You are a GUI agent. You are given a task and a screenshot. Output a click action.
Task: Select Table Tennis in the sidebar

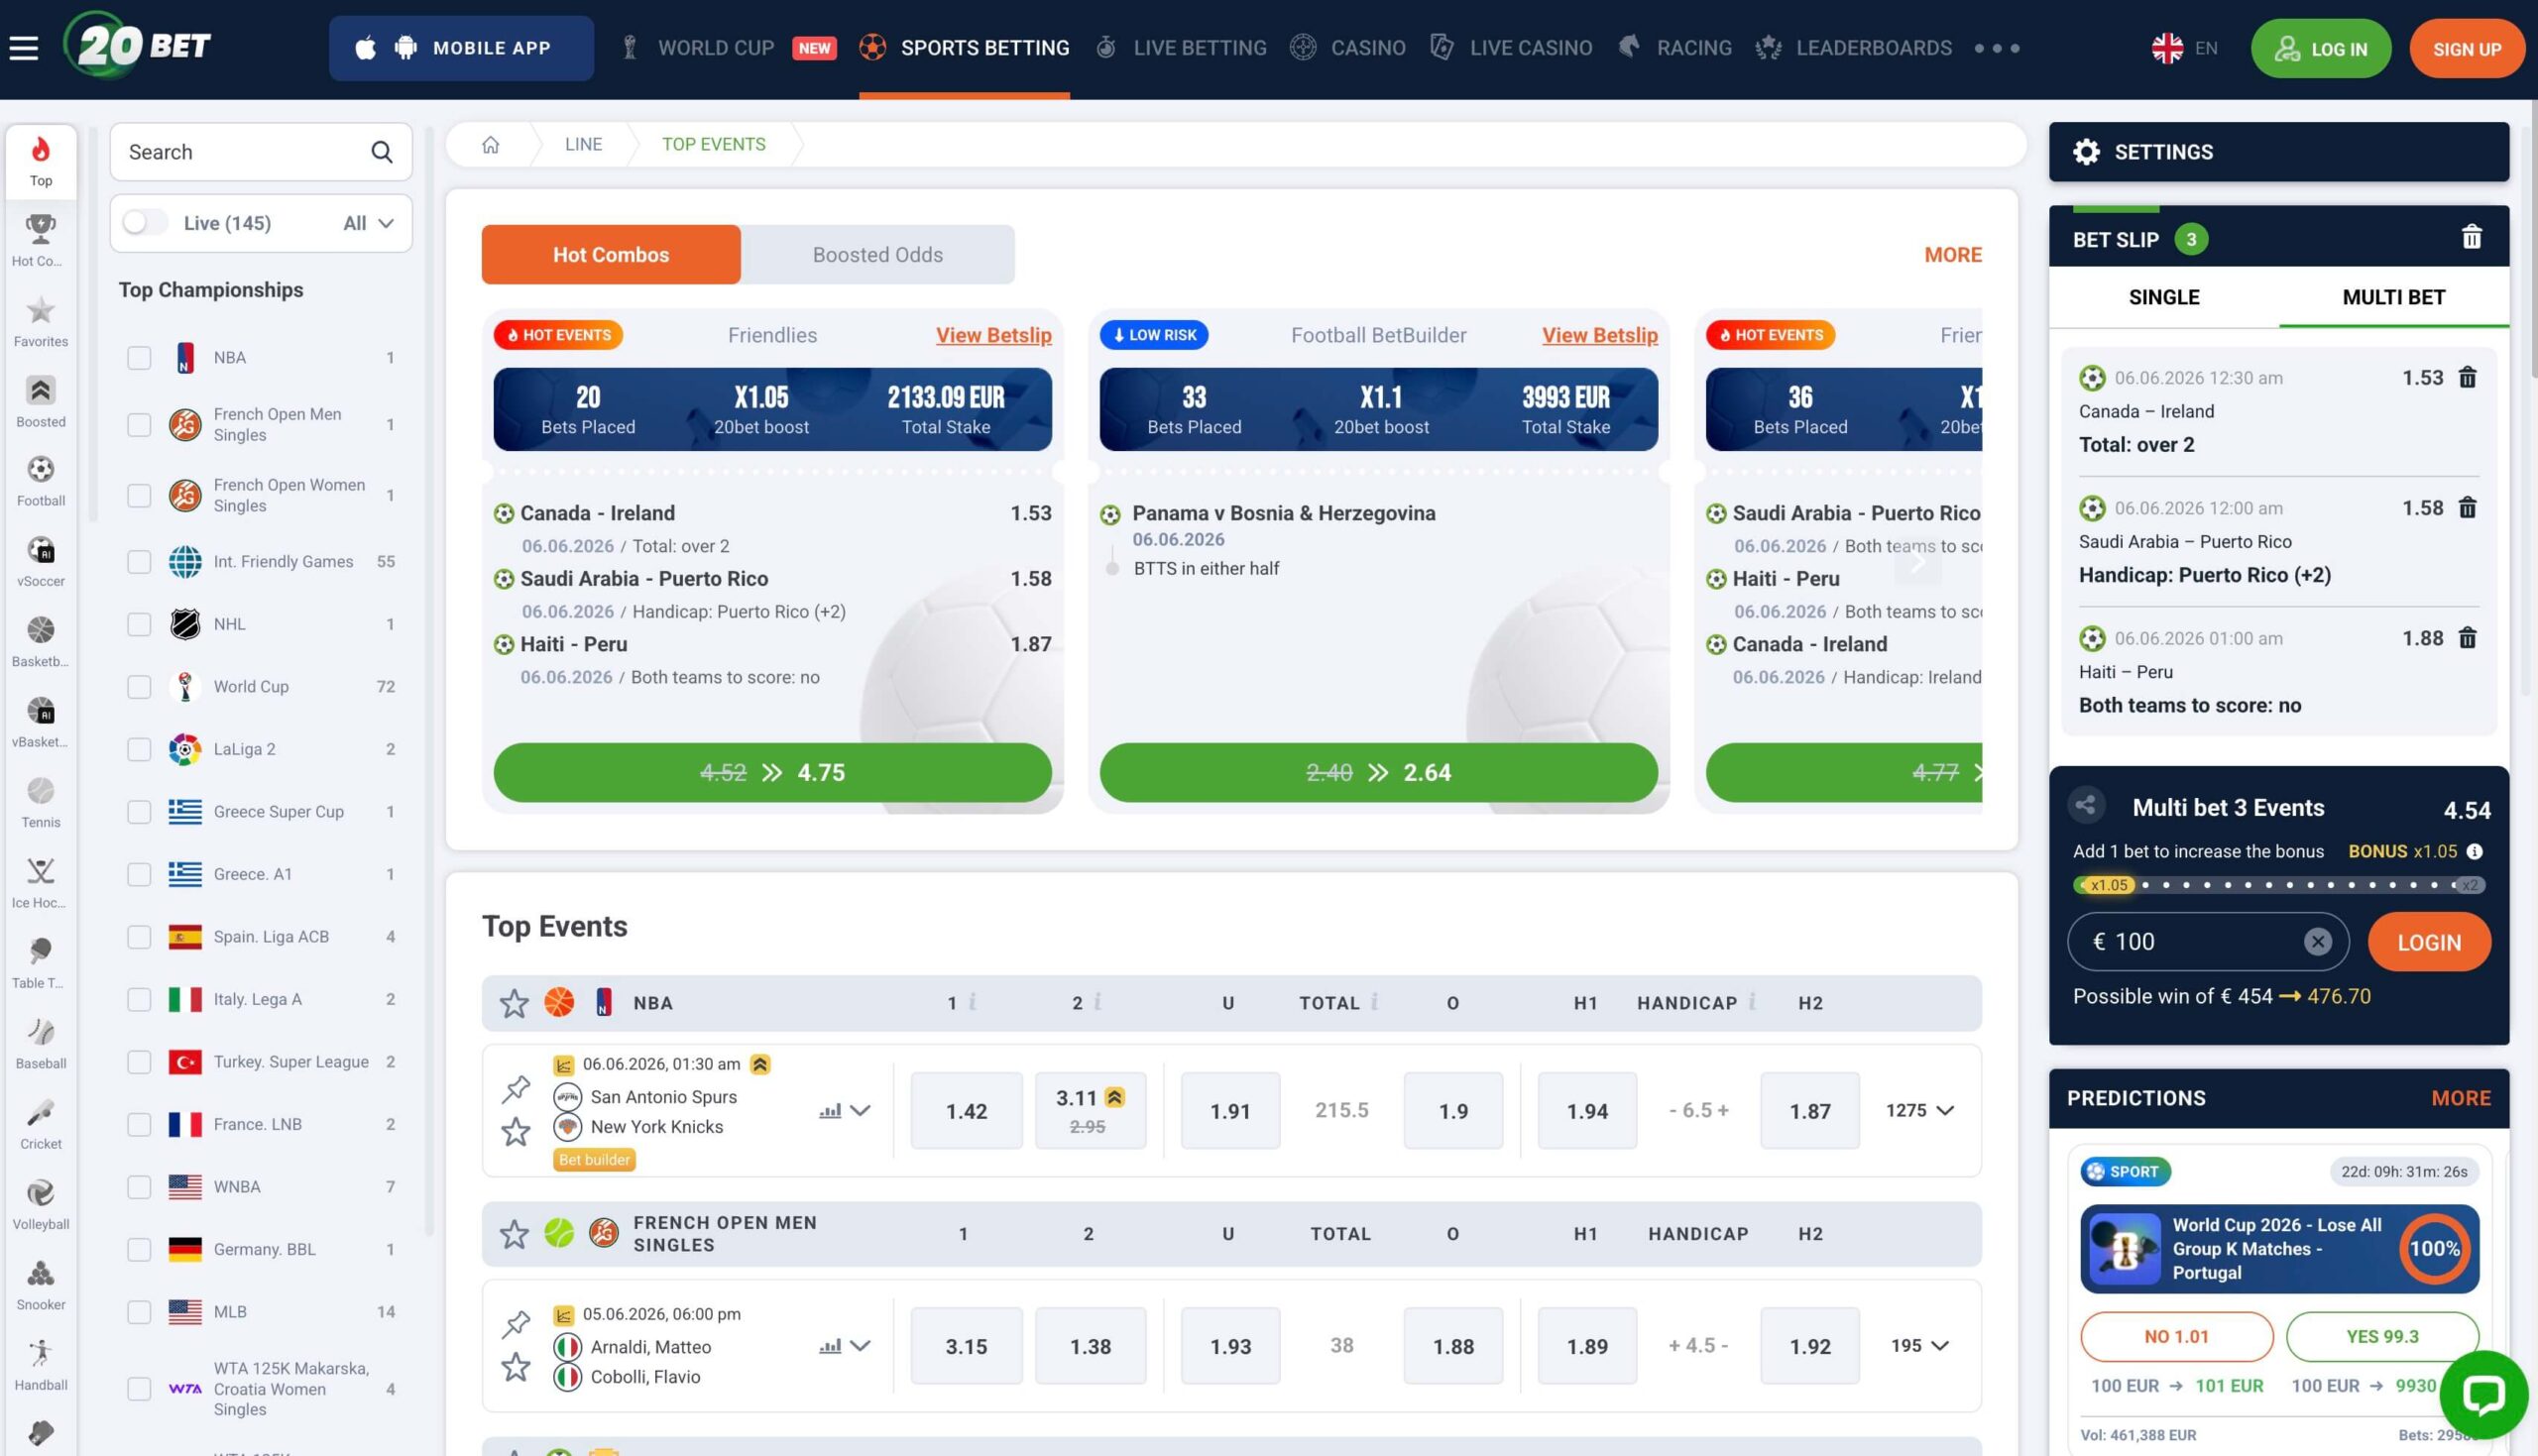tap(41, 963)
